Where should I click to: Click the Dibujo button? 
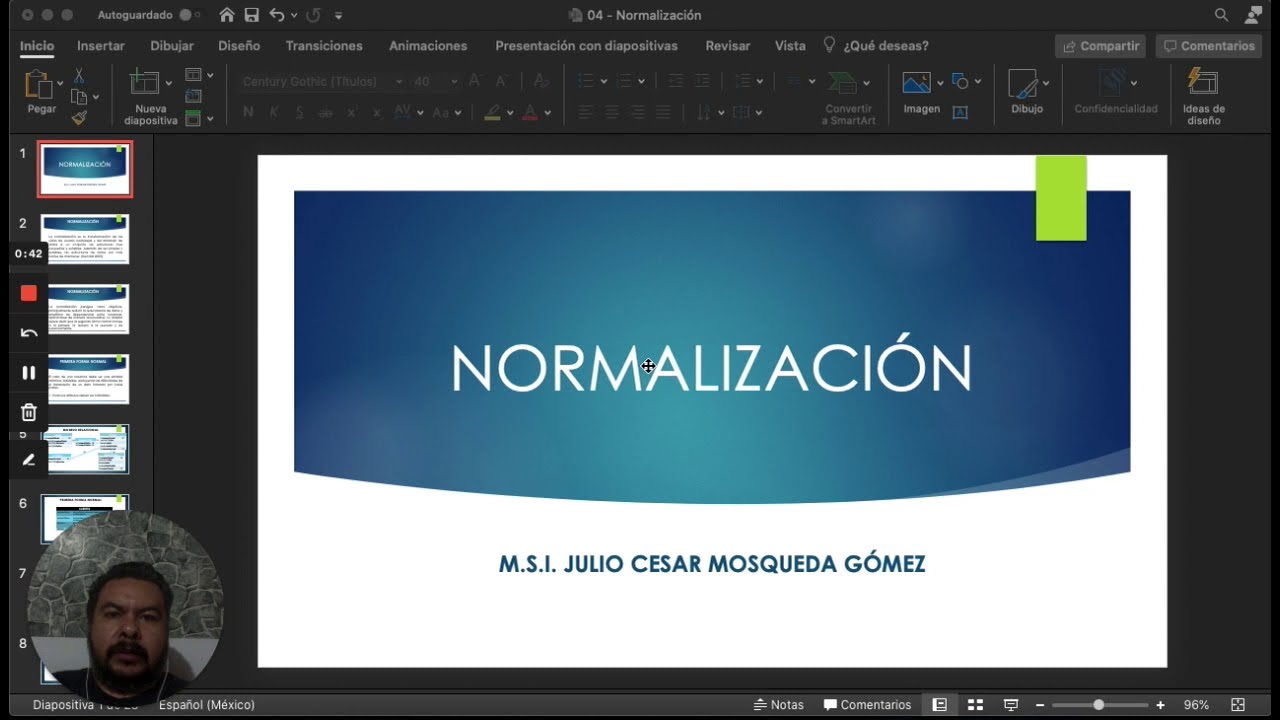click(1026, 92)
